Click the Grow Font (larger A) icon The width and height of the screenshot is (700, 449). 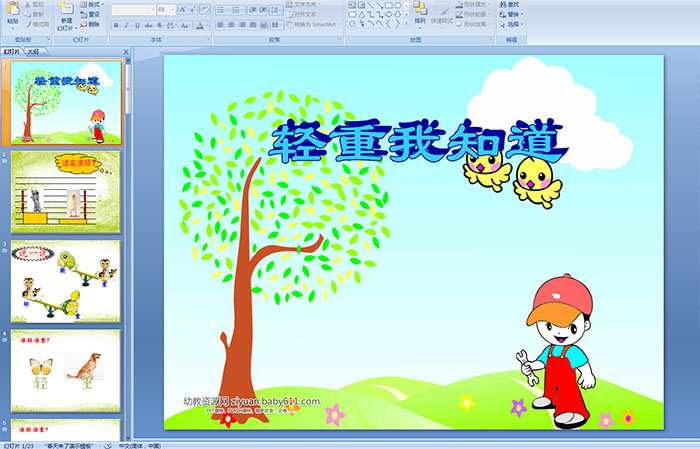pyautogui.click(x=183, y=9)
